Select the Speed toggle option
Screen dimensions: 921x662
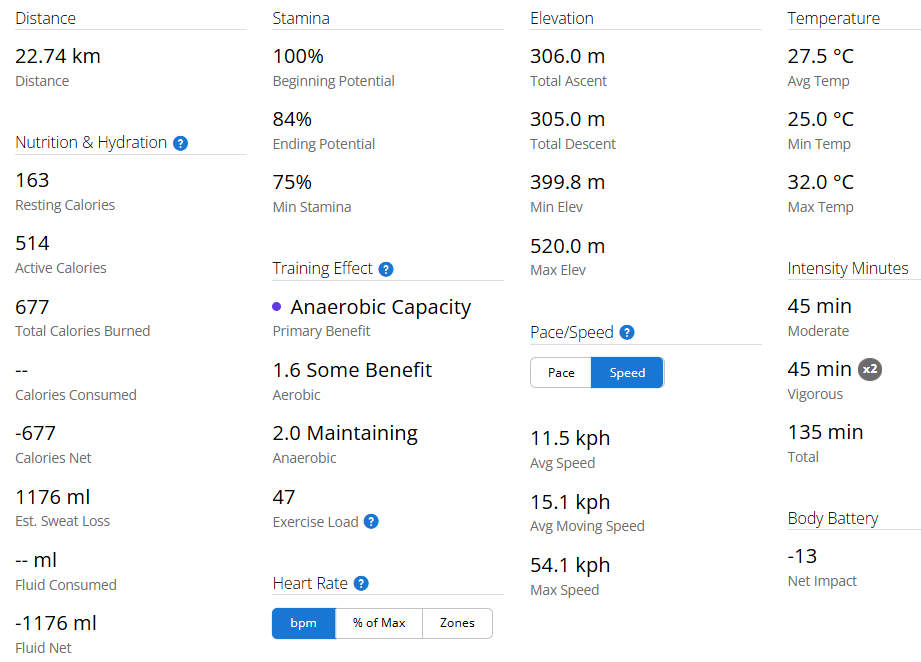[627, 373]
